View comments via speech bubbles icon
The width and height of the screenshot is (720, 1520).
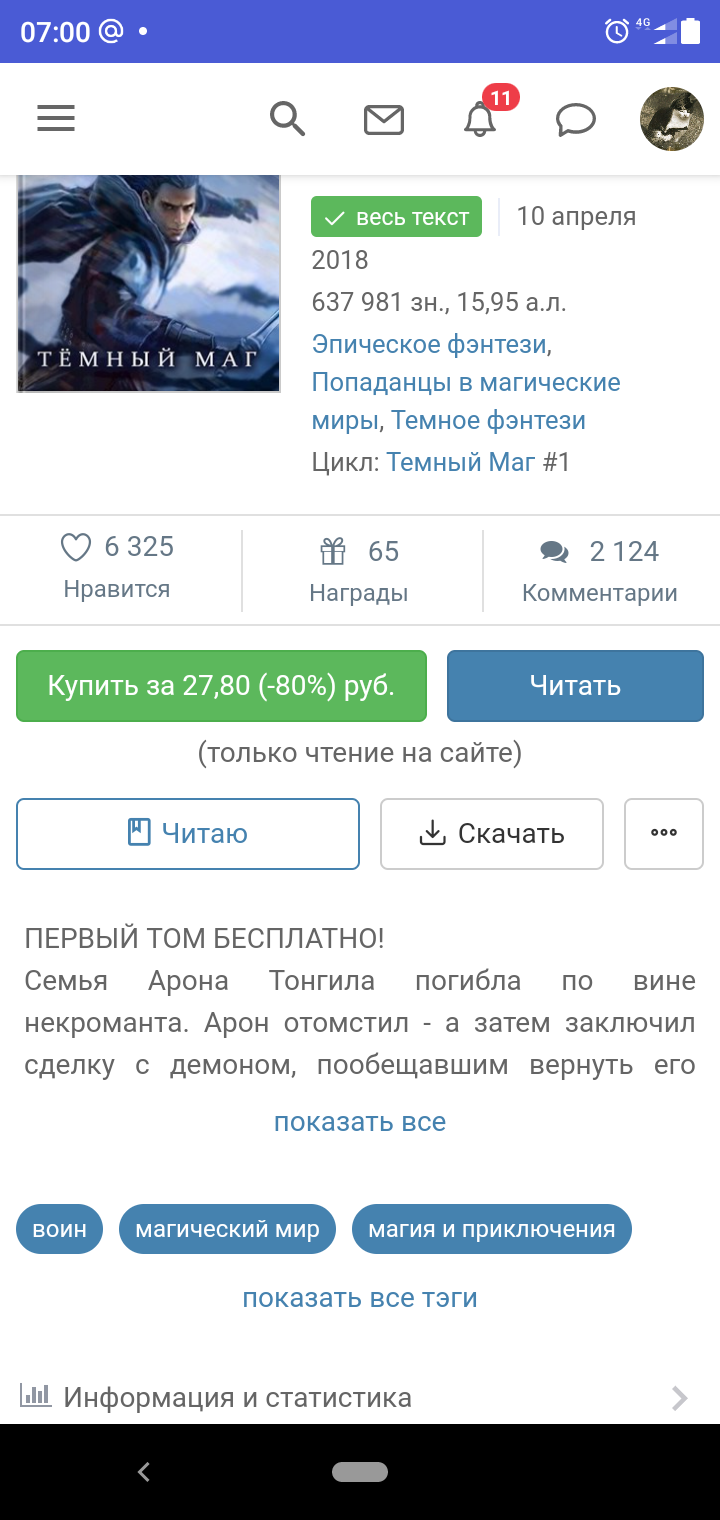pos(554,552)
